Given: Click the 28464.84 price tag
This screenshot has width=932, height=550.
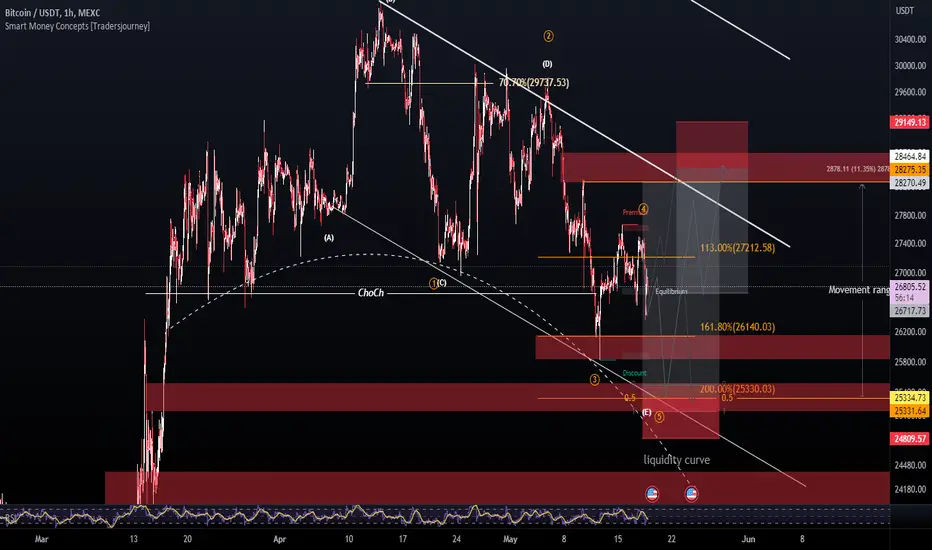Looking at the screenshot, I should (x=910, y=156).
